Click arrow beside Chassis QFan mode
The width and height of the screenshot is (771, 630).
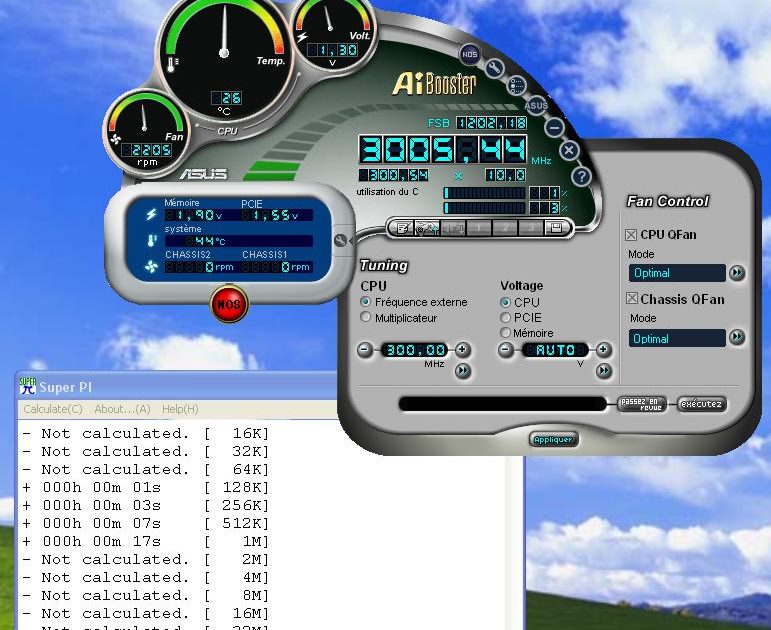coord(737,337)
